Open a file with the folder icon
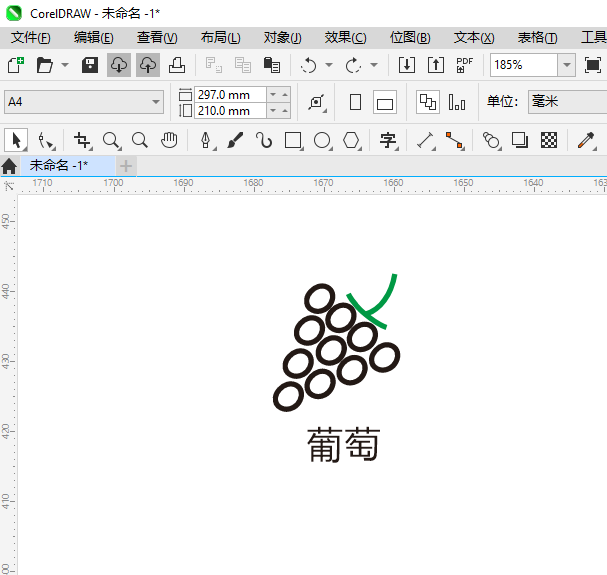Image resolution: width=607 pixels, height=575 pixels. (x=45, y=65)
